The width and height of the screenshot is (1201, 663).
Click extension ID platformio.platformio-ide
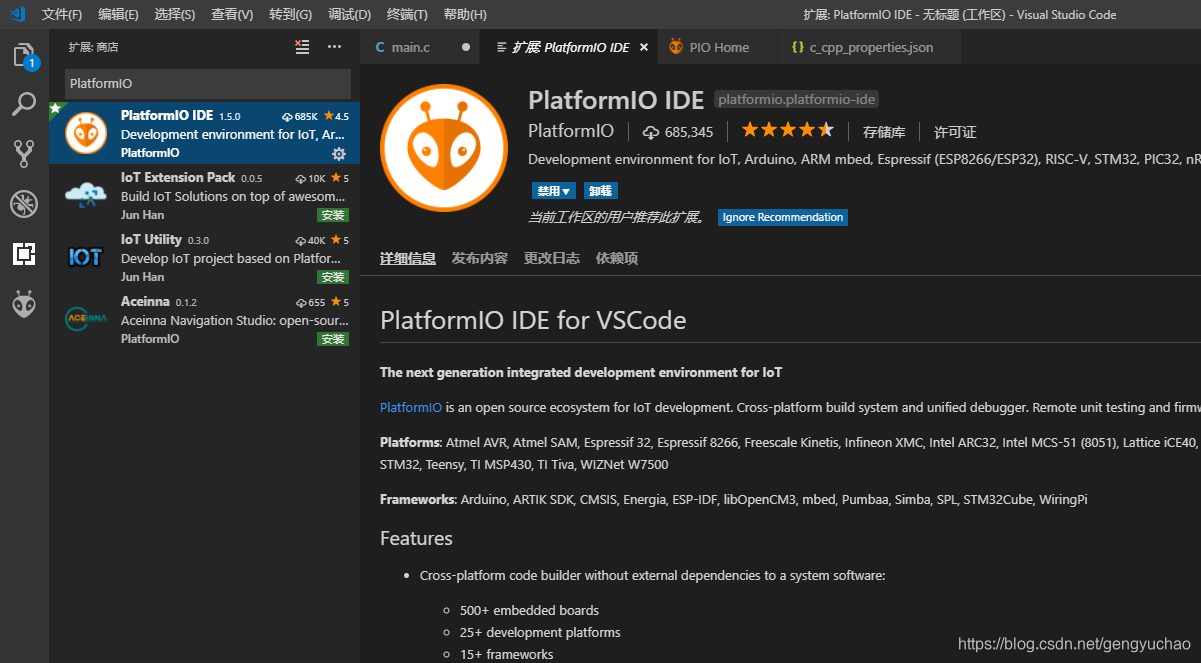797,99
